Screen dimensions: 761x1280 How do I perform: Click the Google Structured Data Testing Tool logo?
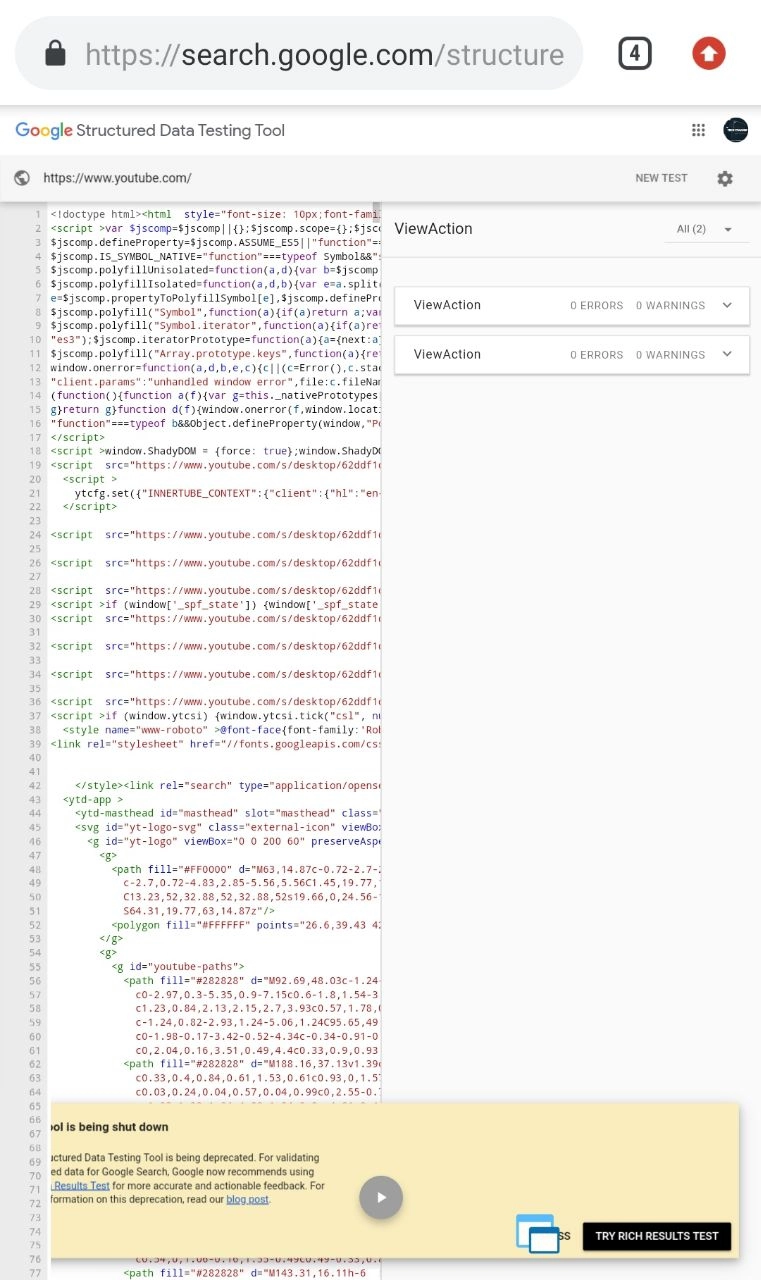(150, 131)
